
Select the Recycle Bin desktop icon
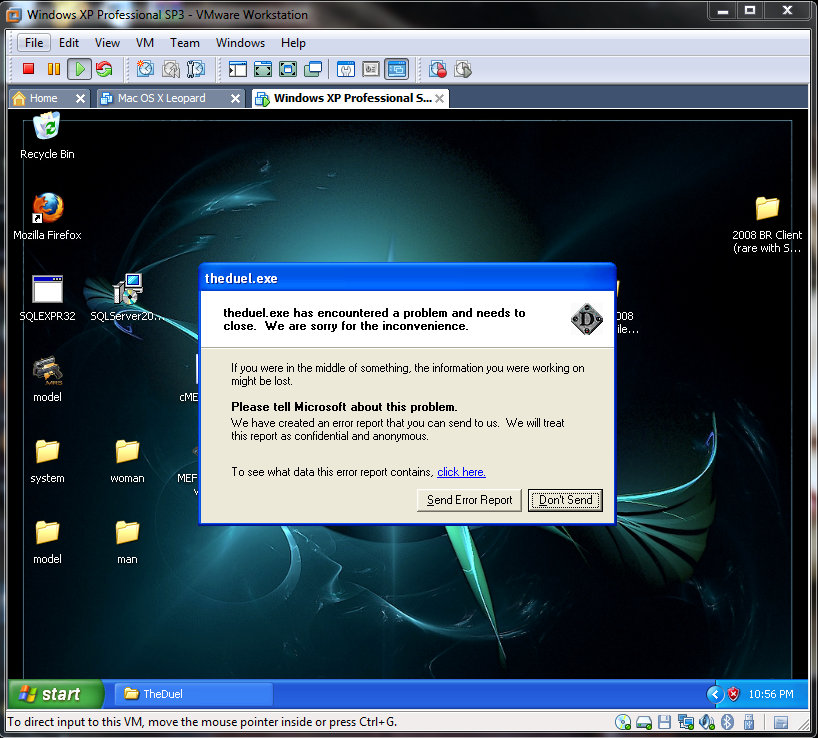pos(47,135)
